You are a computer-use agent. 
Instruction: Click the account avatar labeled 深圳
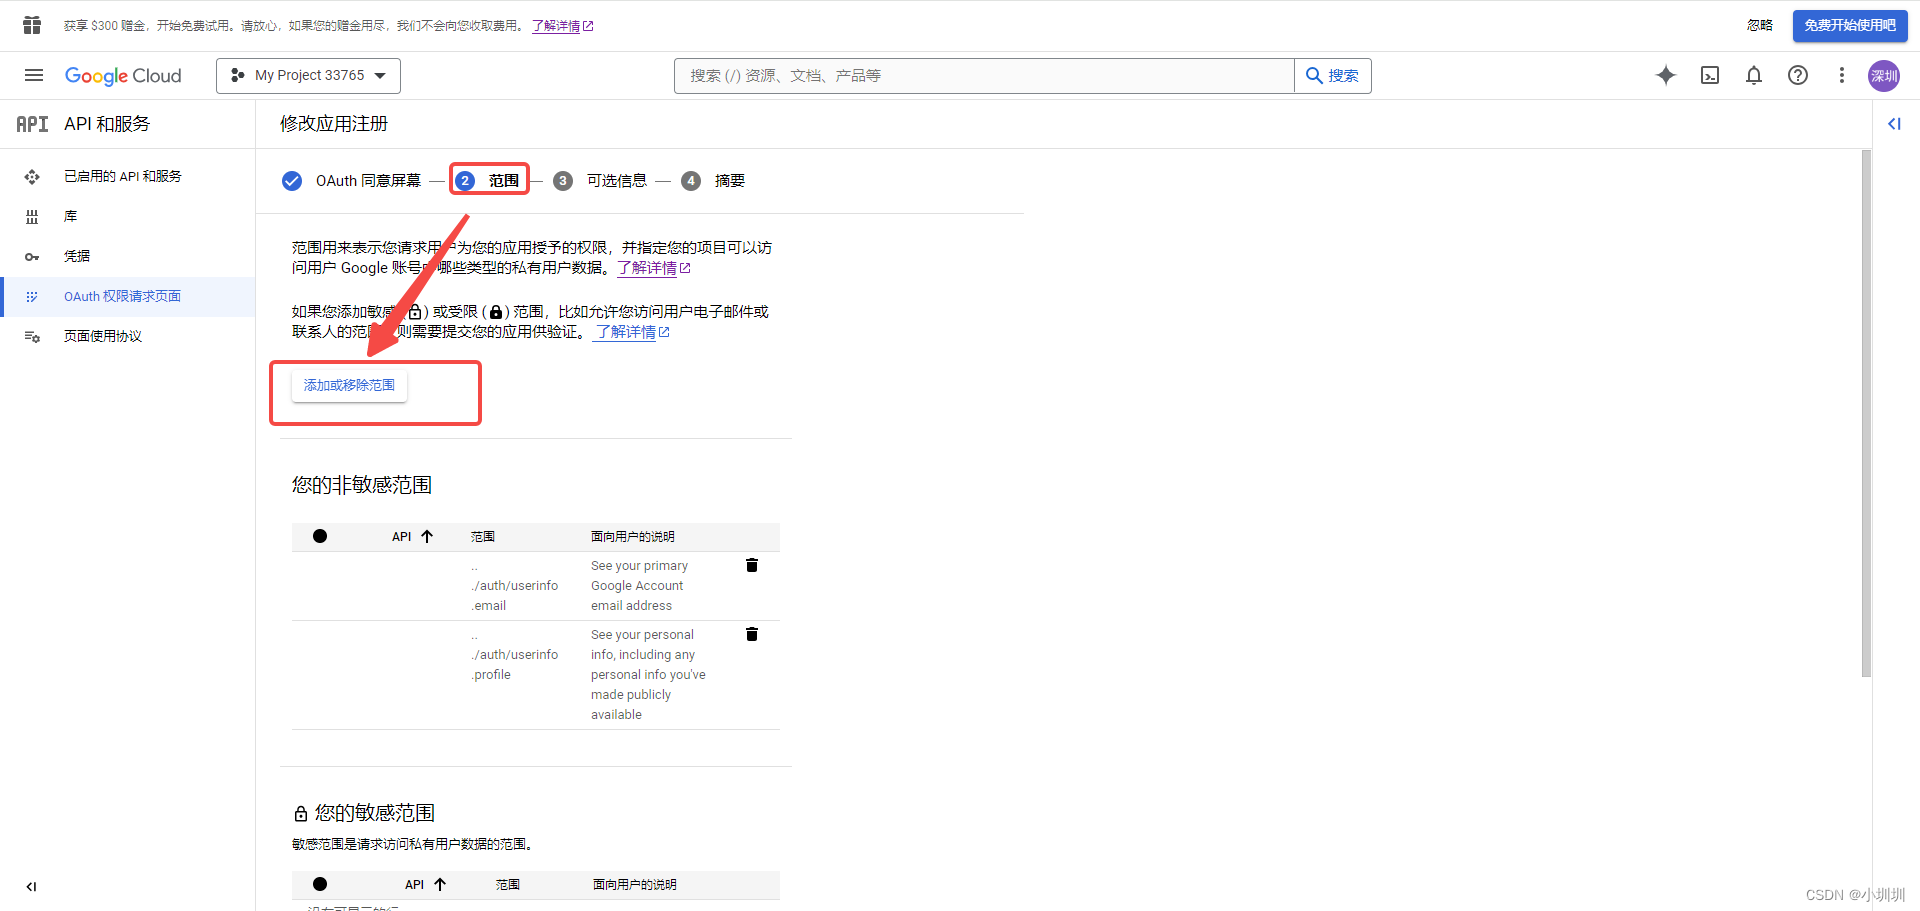[x=1884, y=75]
